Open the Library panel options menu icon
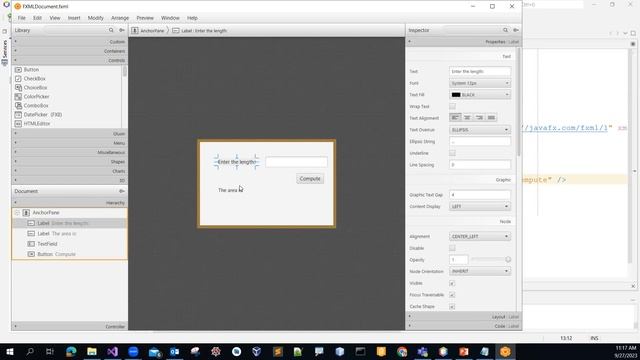The width and height of the screenshot is (640, 360). (x=122, y=30)
